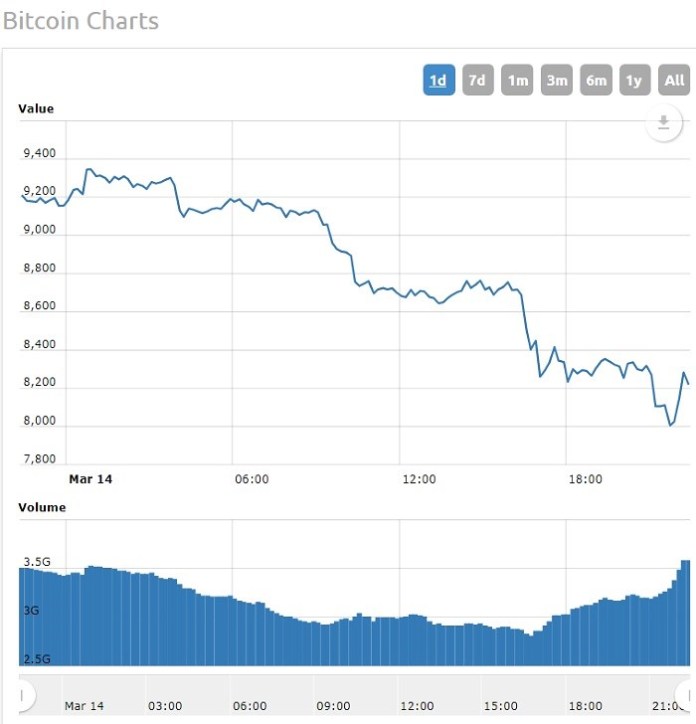Click the 18:00 label under price chart

[585, 479]
